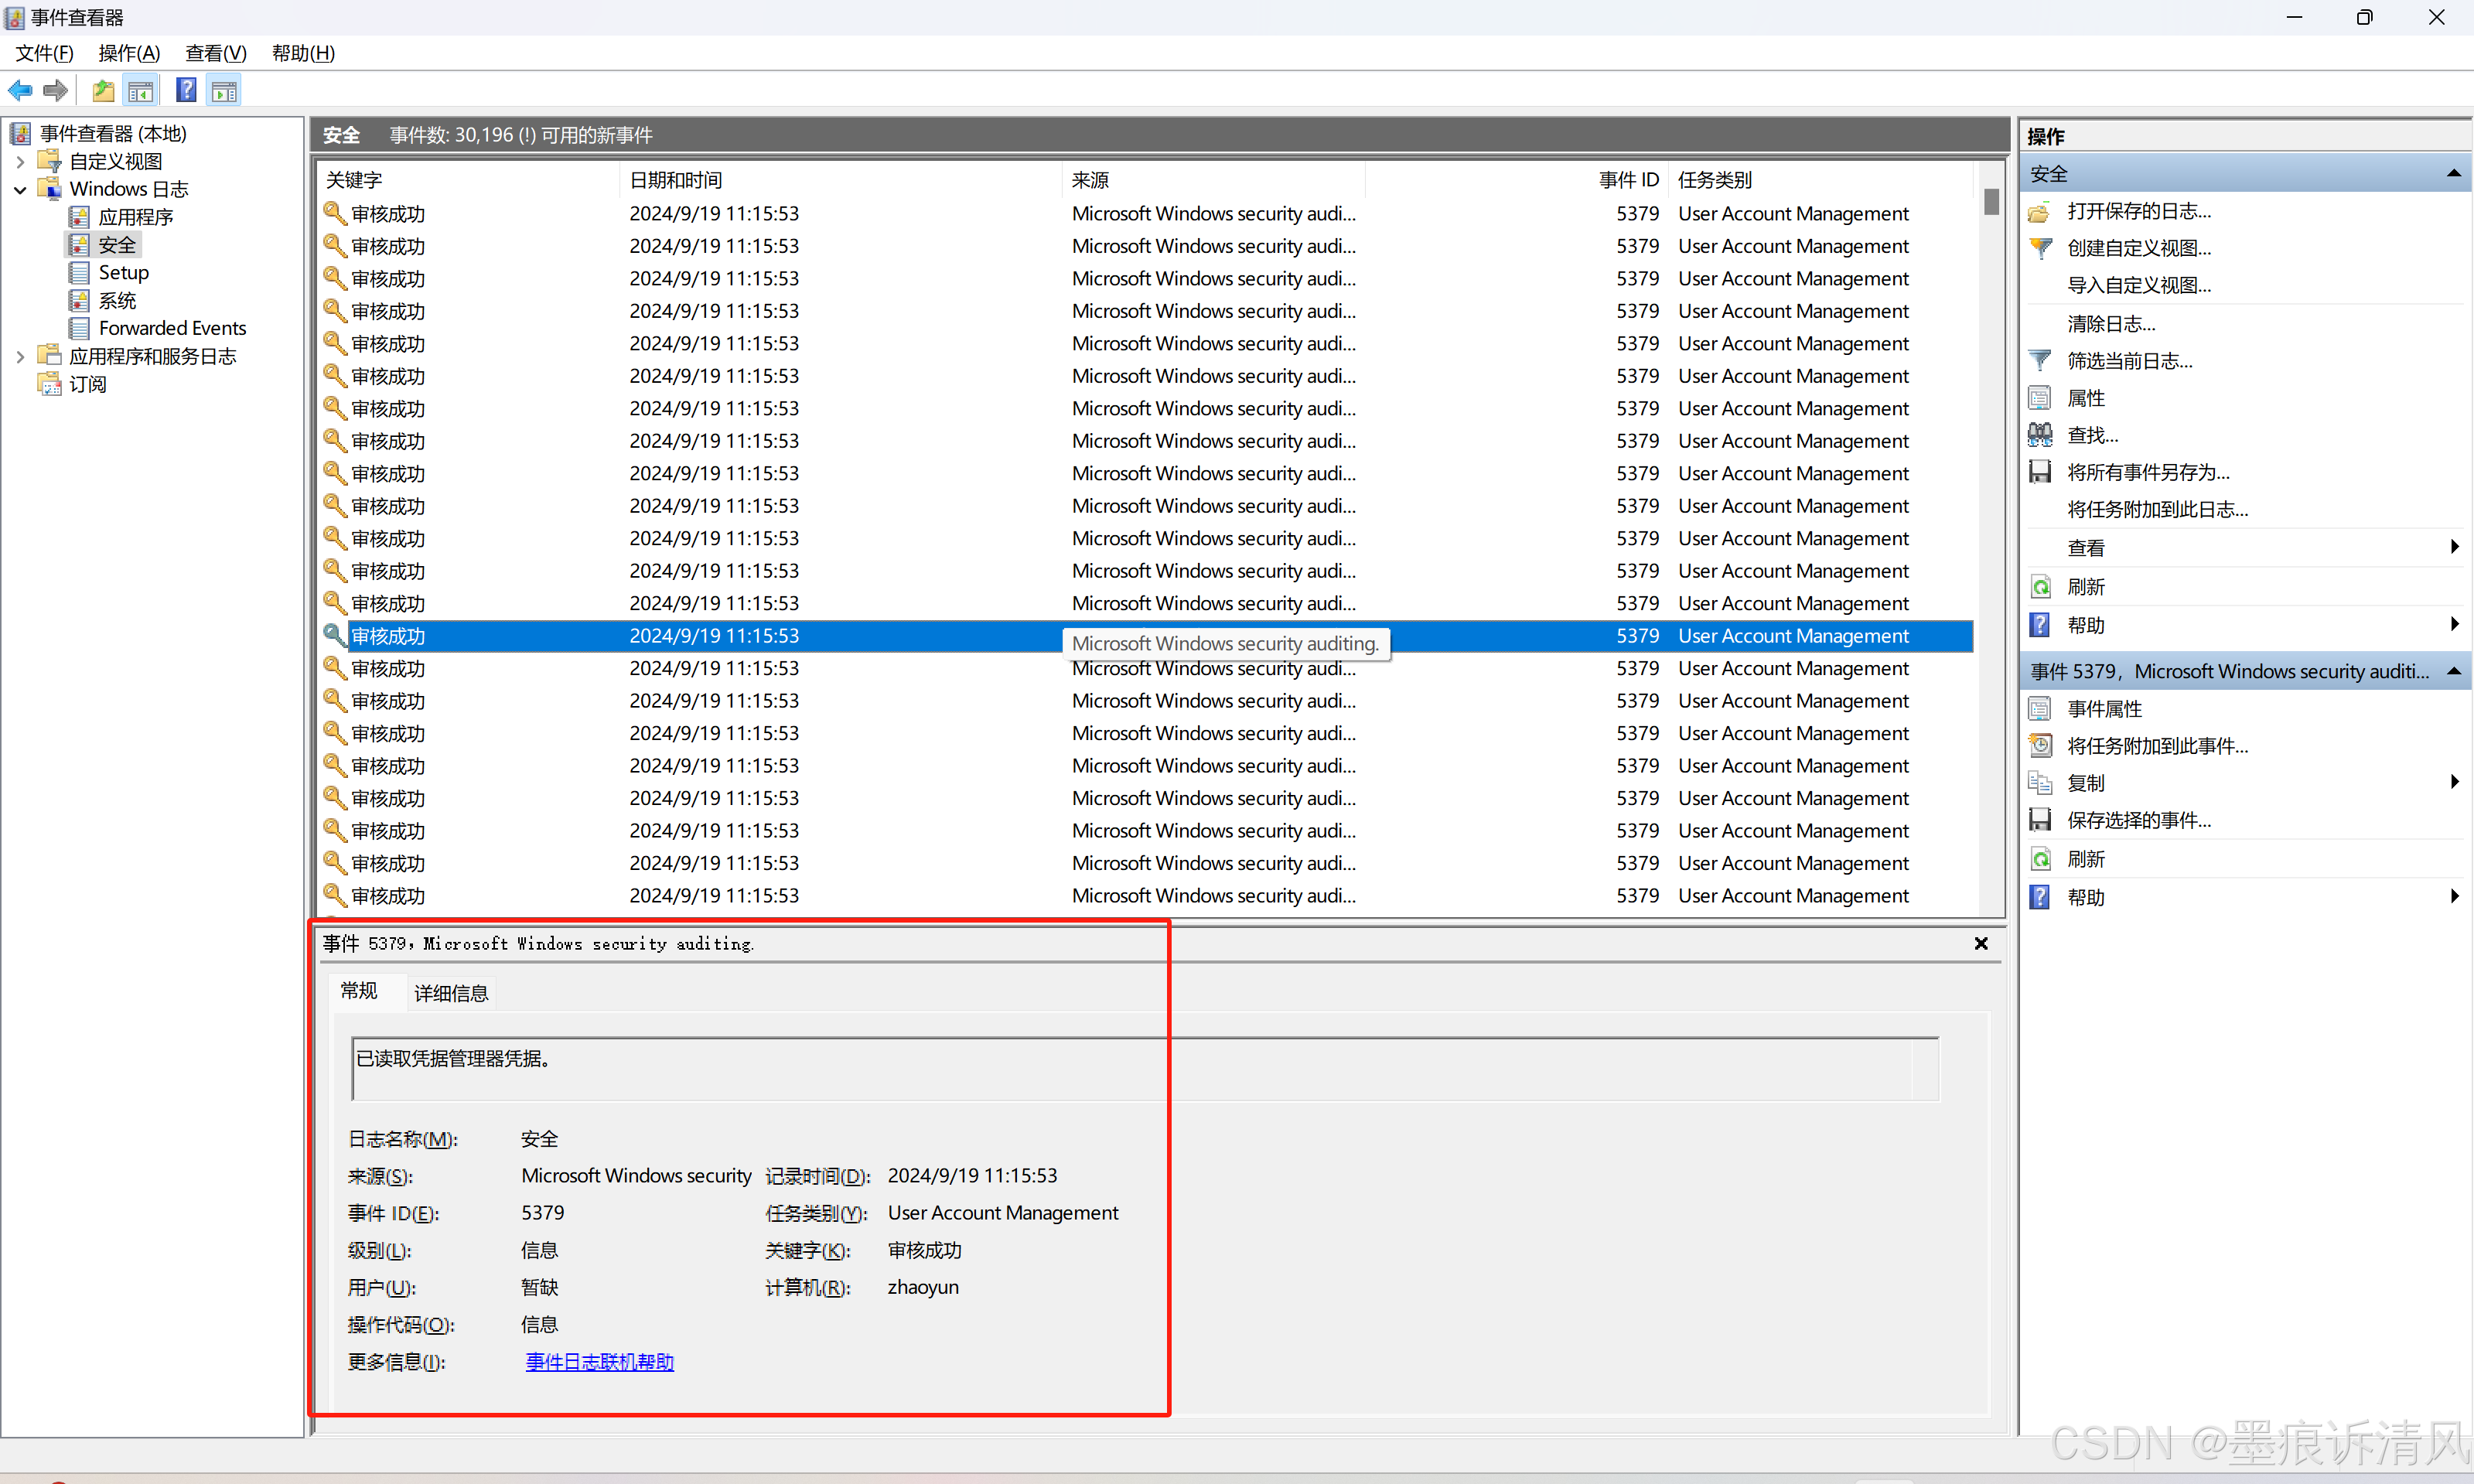
Task: Expand Applications and Services Logs node
Action: 20,356
